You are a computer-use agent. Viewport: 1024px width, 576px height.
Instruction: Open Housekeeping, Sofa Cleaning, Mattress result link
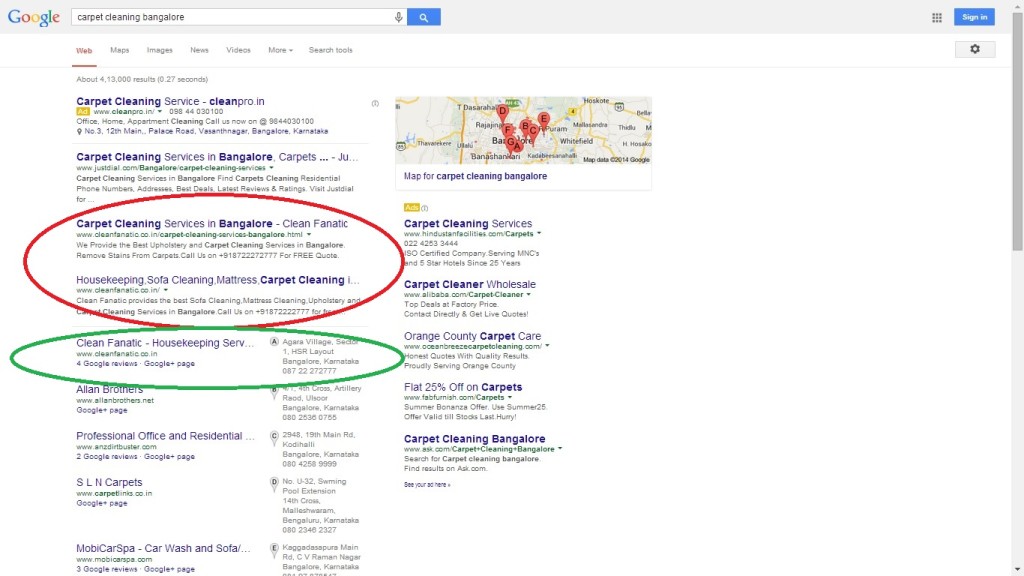pyautogui.click(x=217, y=280)
